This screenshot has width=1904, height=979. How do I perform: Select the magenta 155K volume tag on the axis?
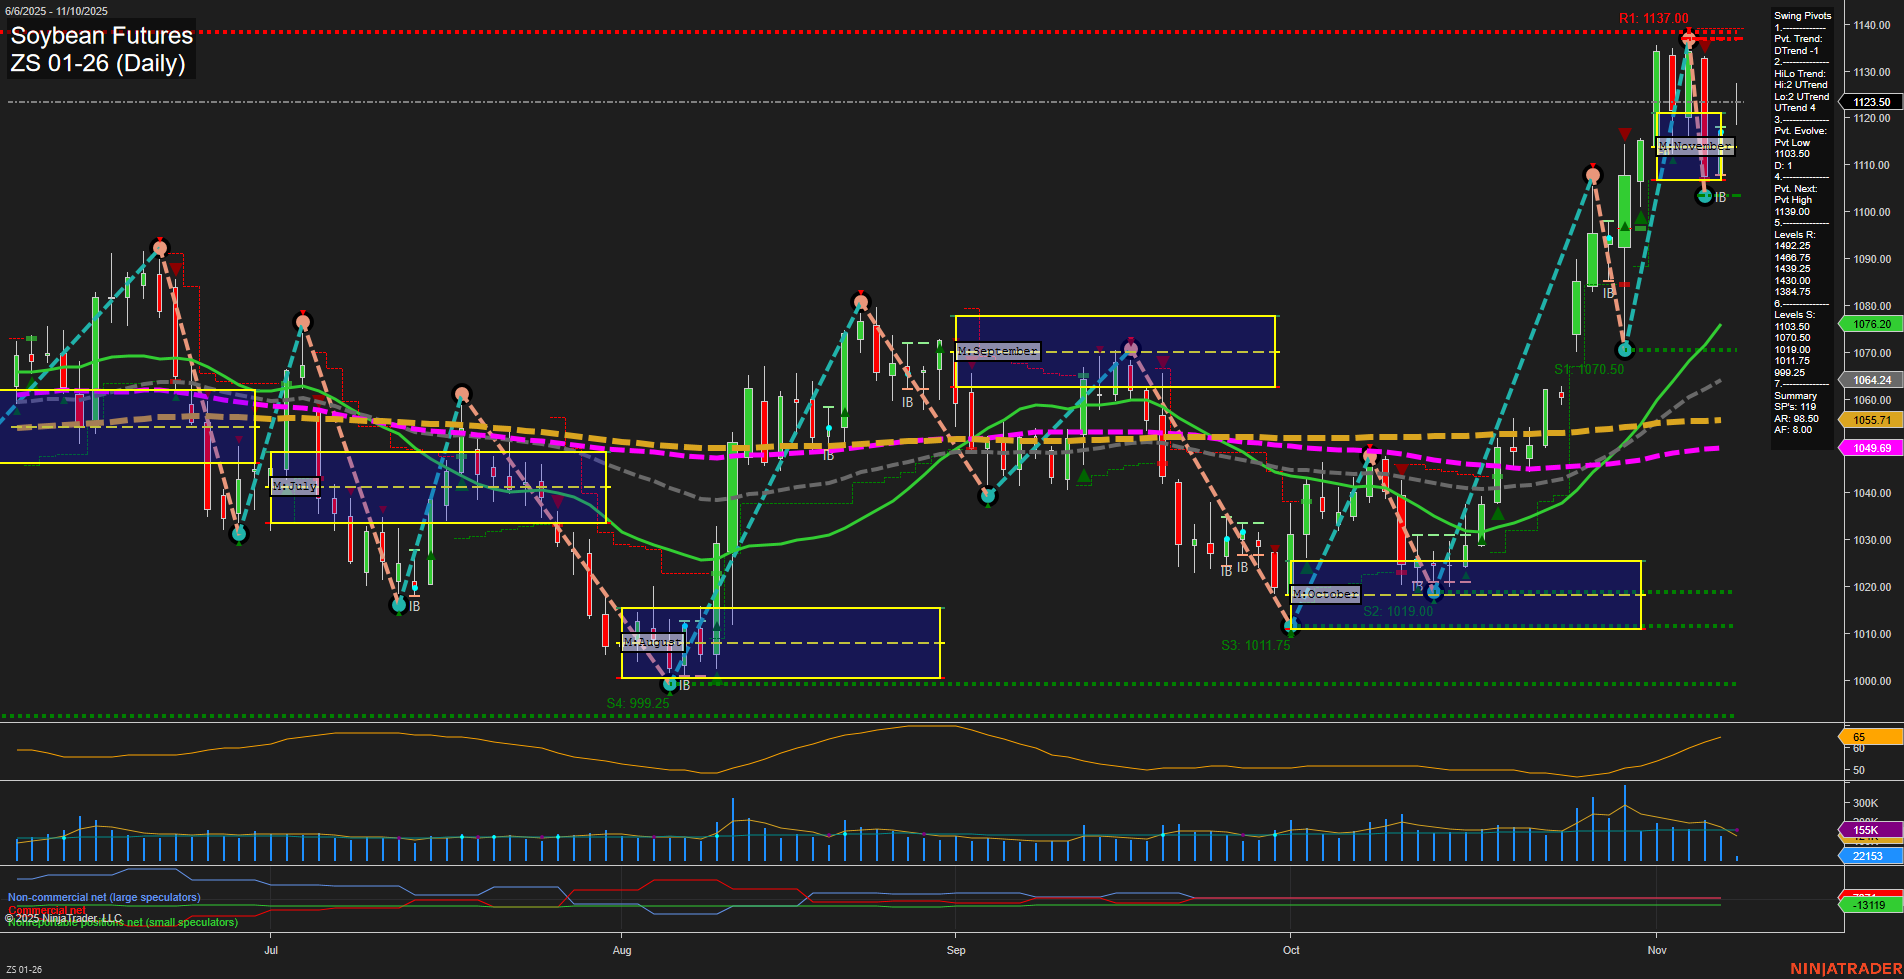[x=1864, y=830]
